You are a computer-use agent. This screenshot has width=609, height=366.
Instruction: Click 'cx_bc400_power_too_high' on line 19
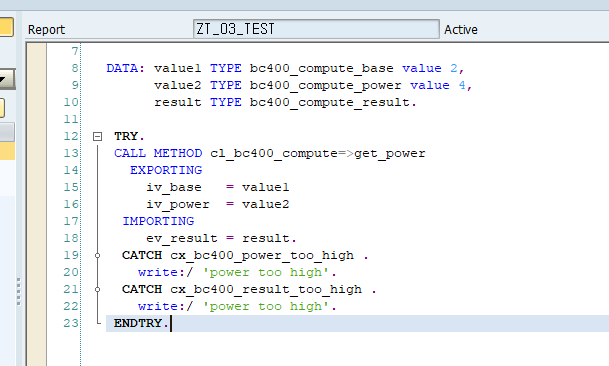pos(262,255)
